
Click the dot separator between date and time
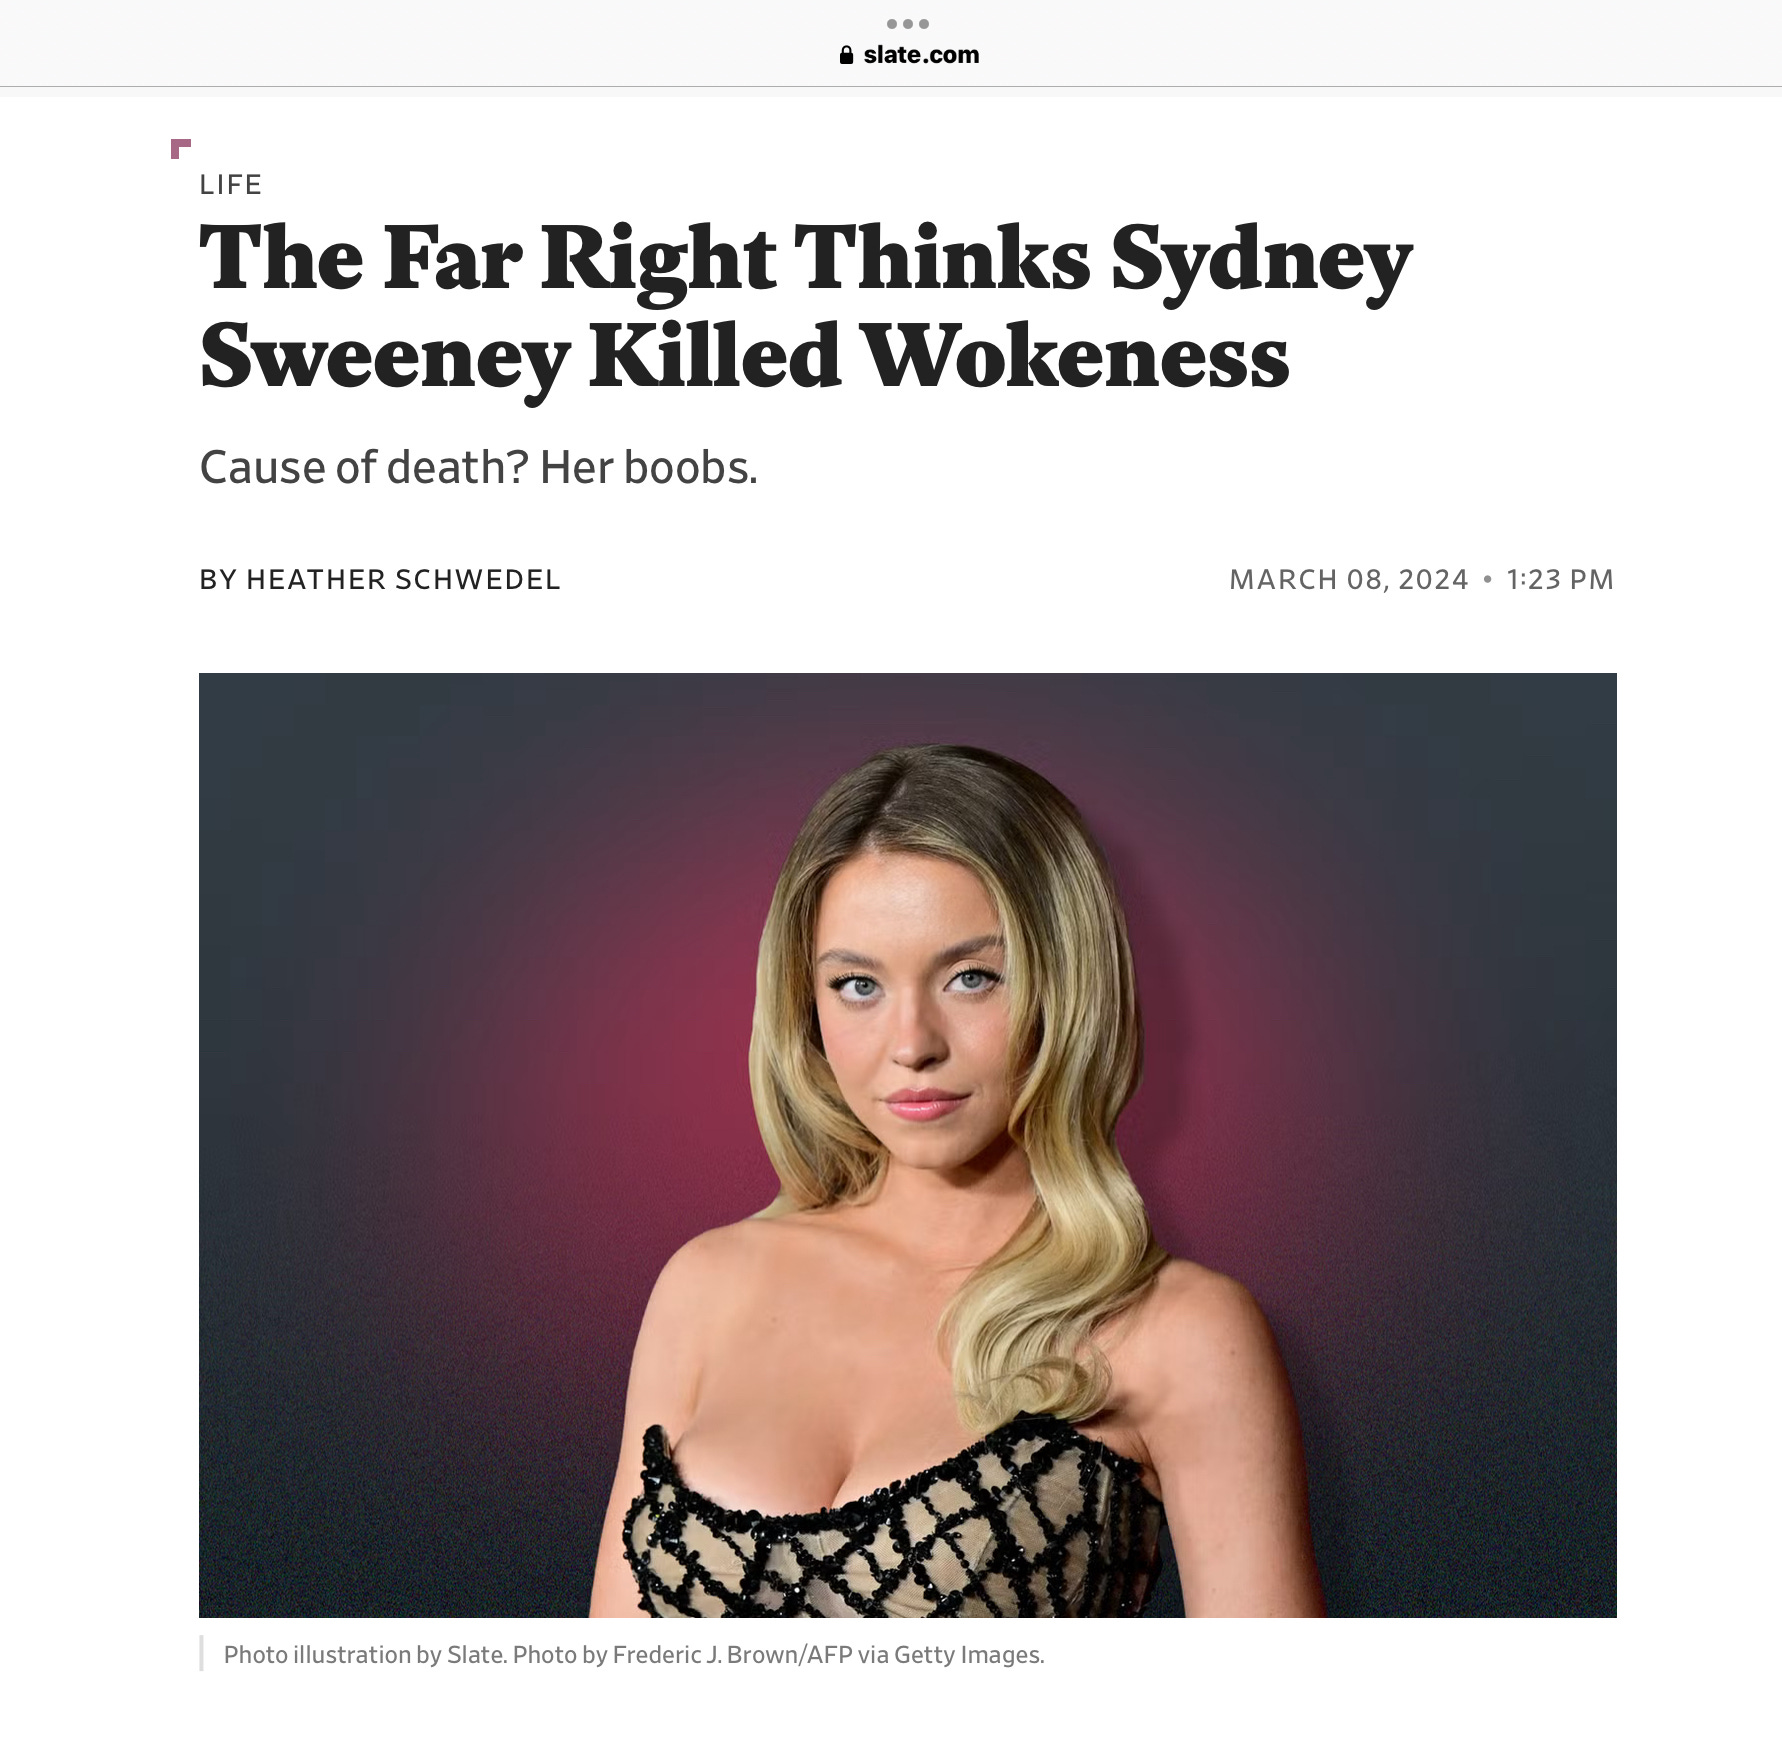click(x=1488, y=579)
